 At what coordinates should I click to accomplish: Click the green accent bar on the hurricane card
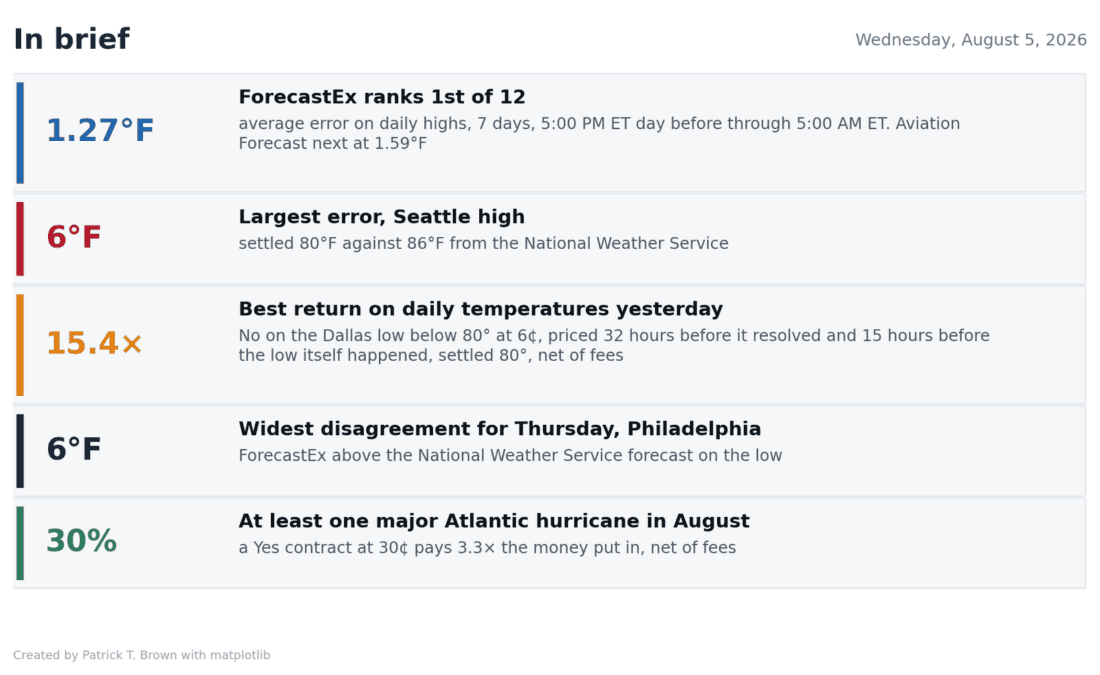pos(20,542)
